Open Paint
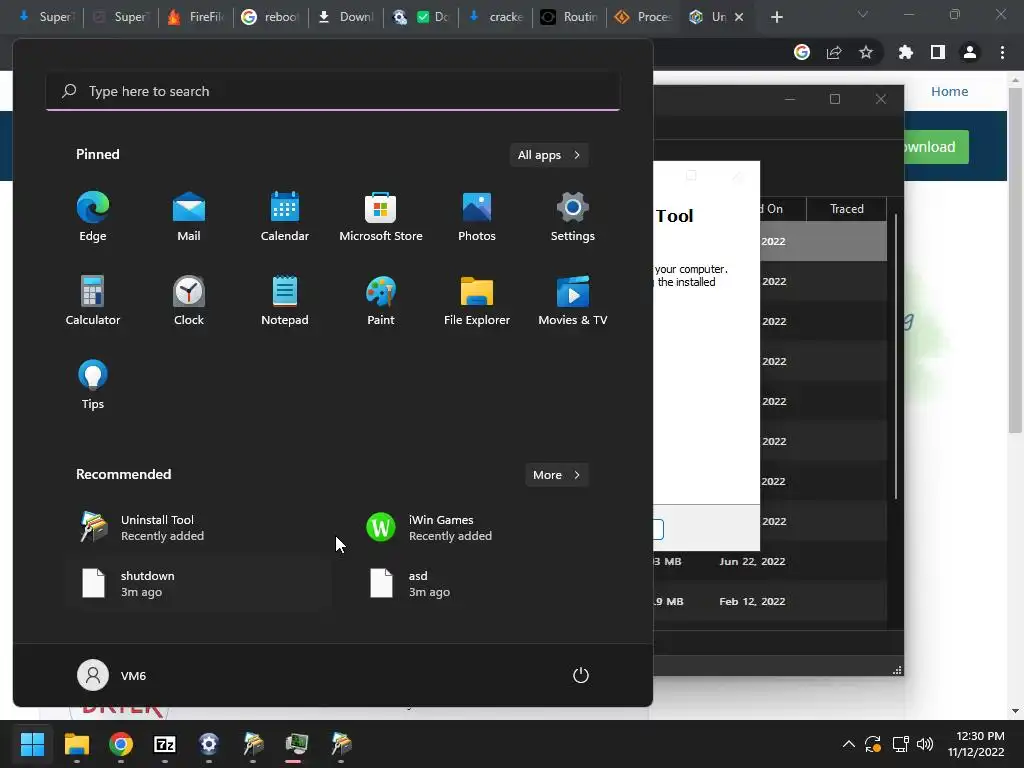1024x768 pixels. coord(381,301)
